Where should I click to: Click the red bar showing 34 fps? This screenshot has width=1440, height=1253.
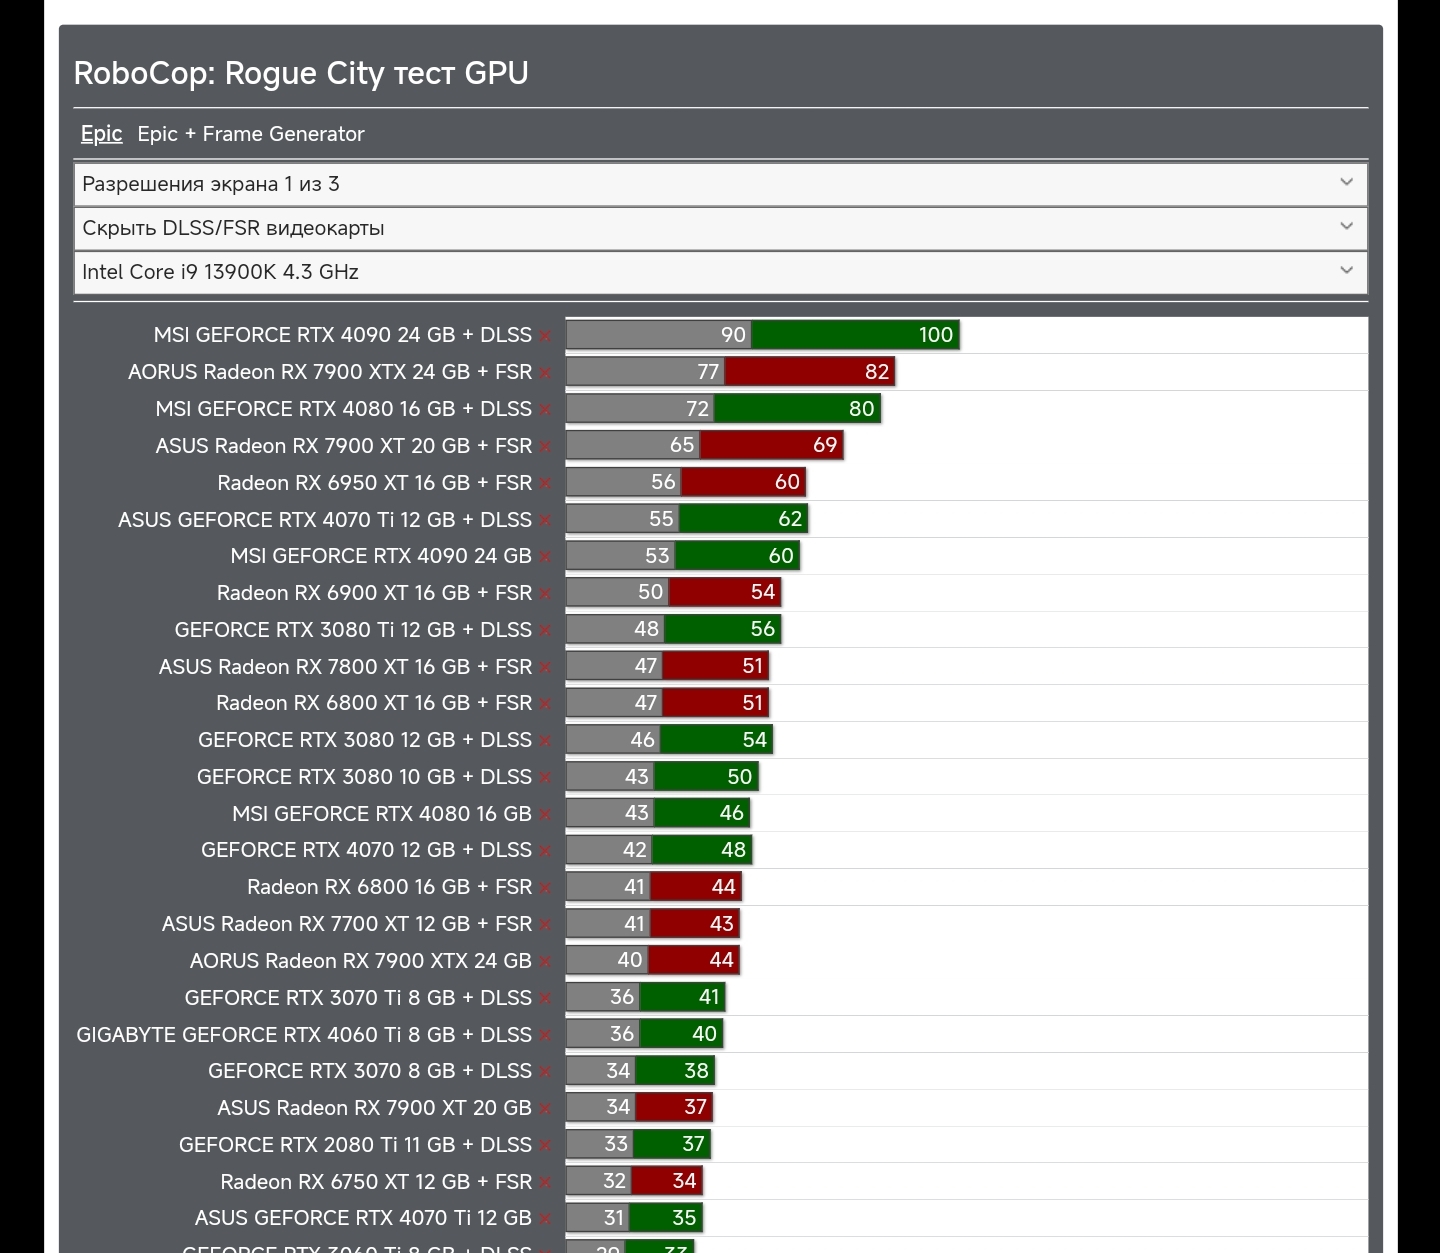(669, 1181)
